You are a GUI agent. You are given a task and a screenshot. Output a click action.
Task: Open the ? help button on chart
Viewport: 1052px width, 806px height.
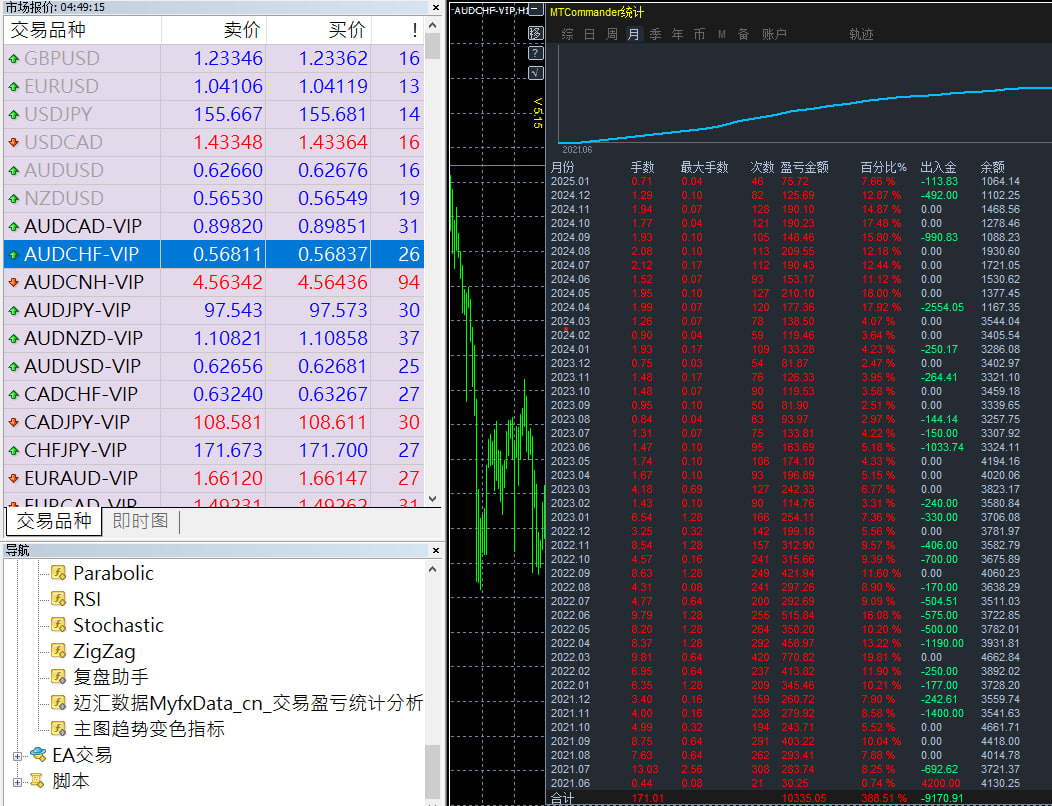coord(535,53)
